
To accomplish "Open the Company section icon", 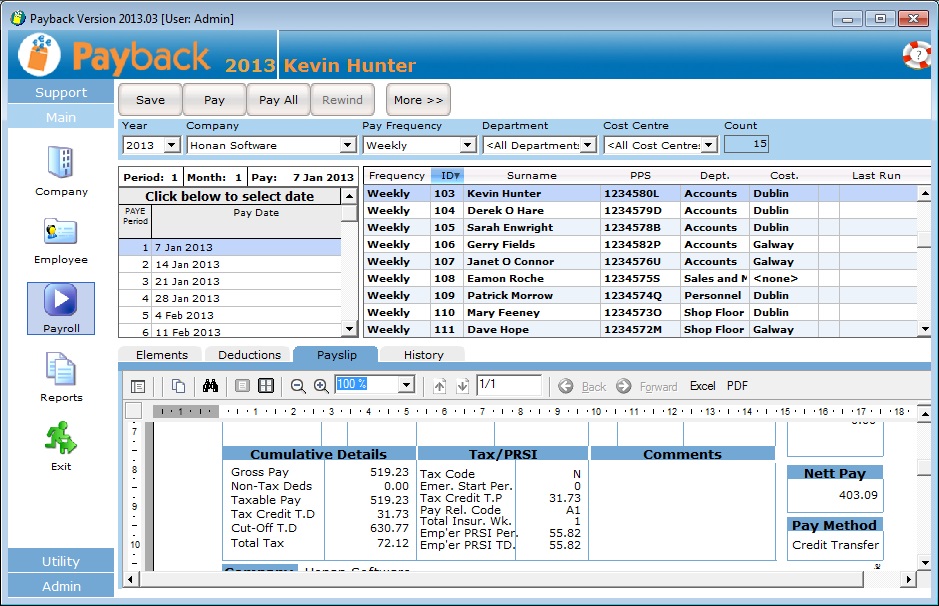I will (x=61, y=163).
